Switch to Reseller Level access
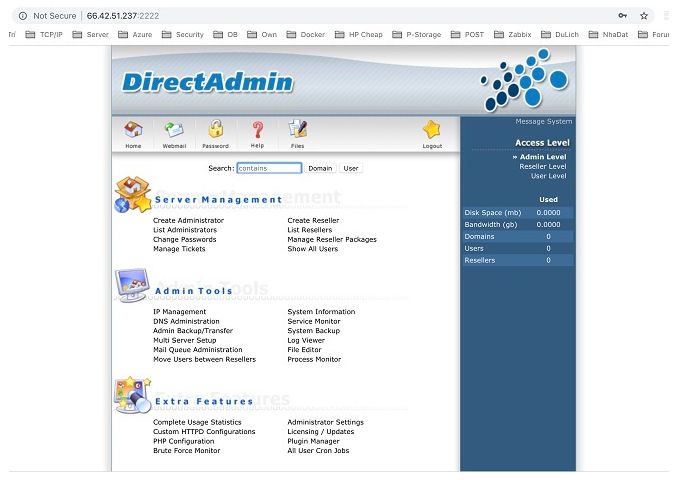 click(x=543, y=167)
